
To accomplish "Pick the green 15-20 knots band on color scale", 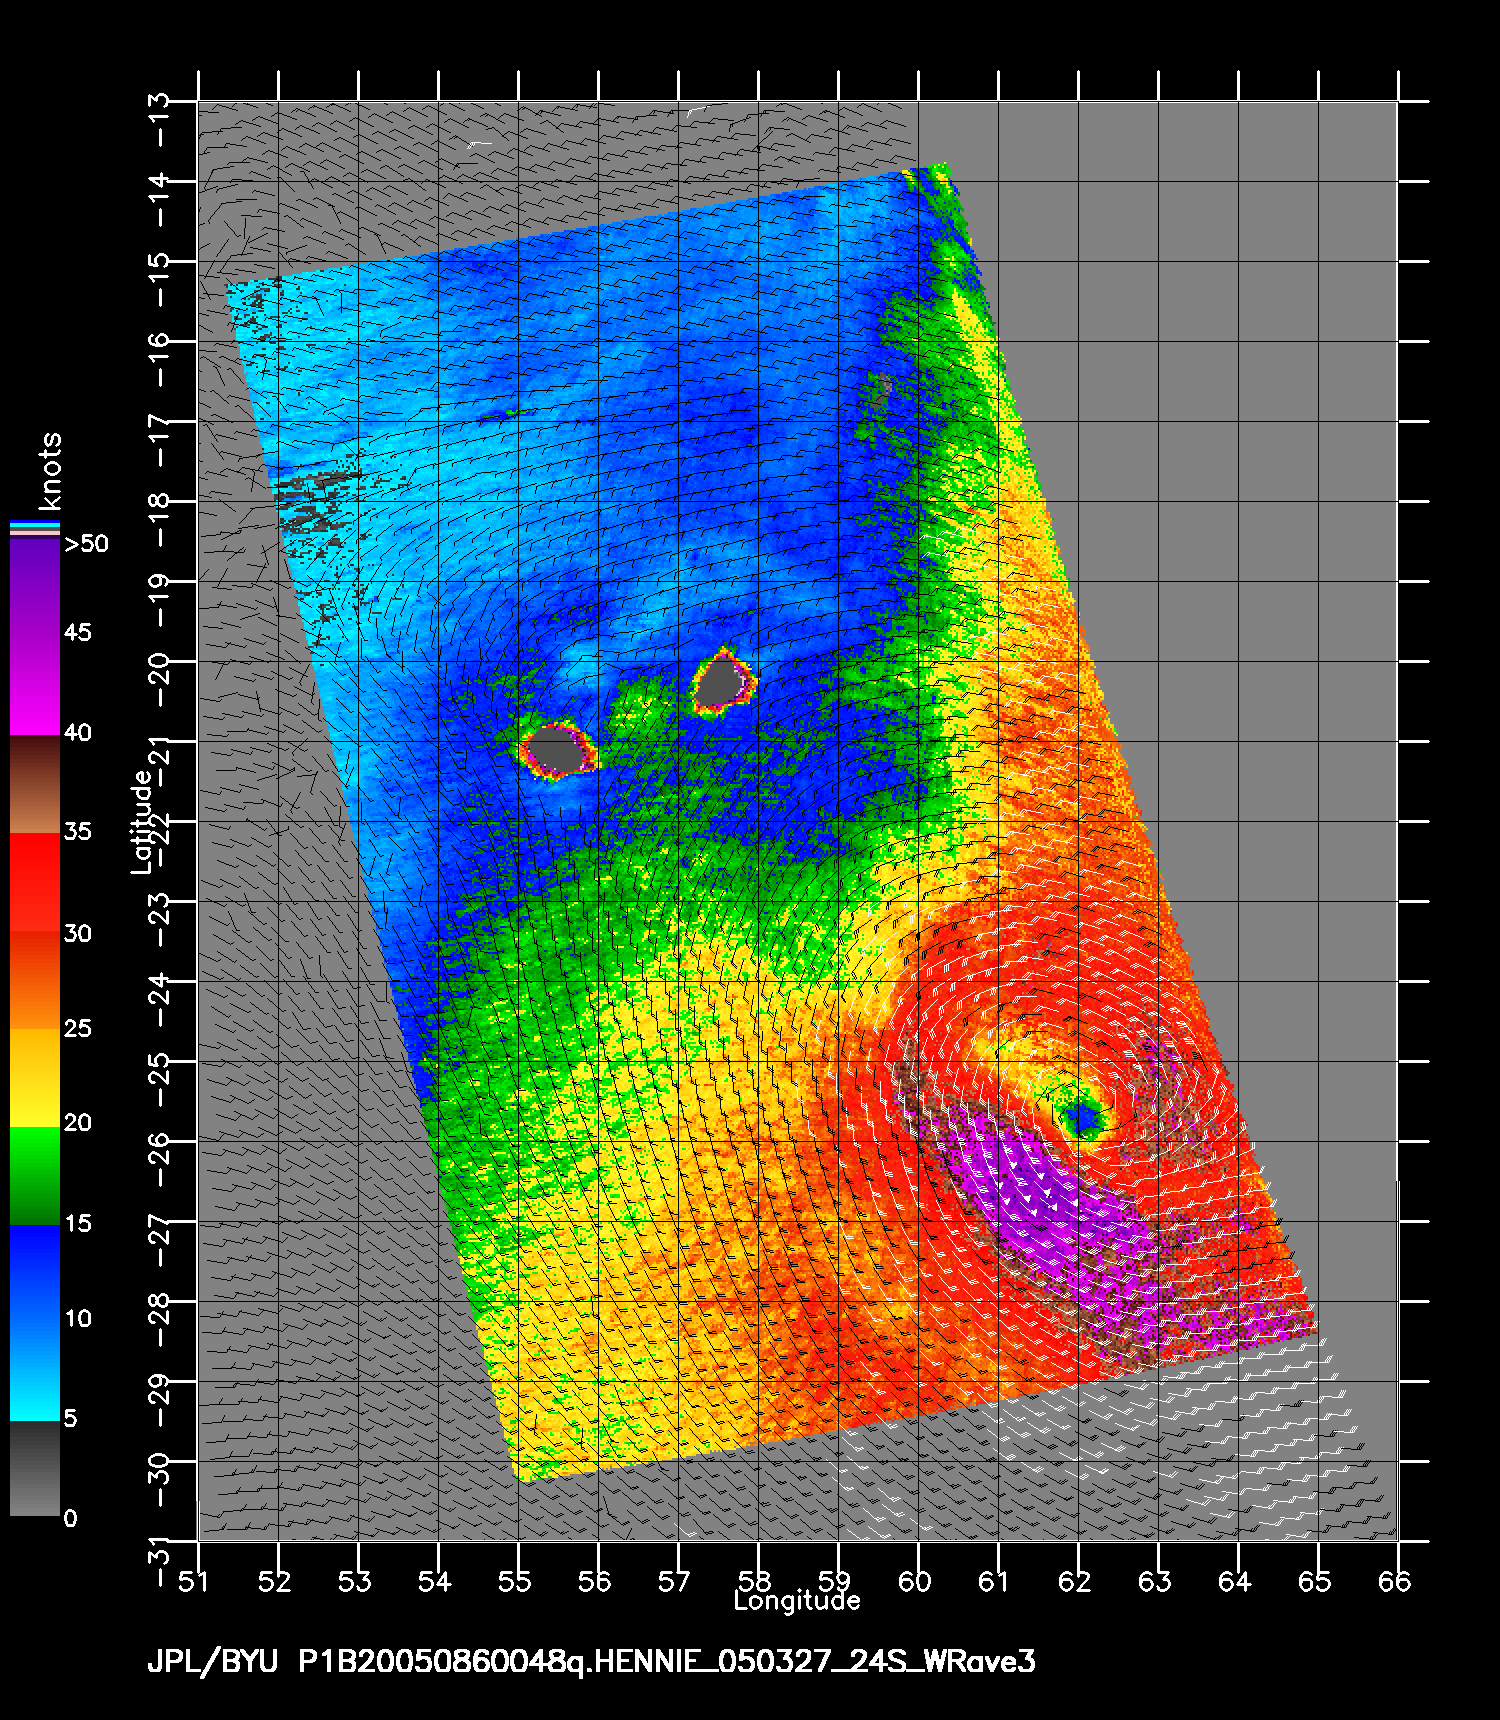I will (35, 1176).
